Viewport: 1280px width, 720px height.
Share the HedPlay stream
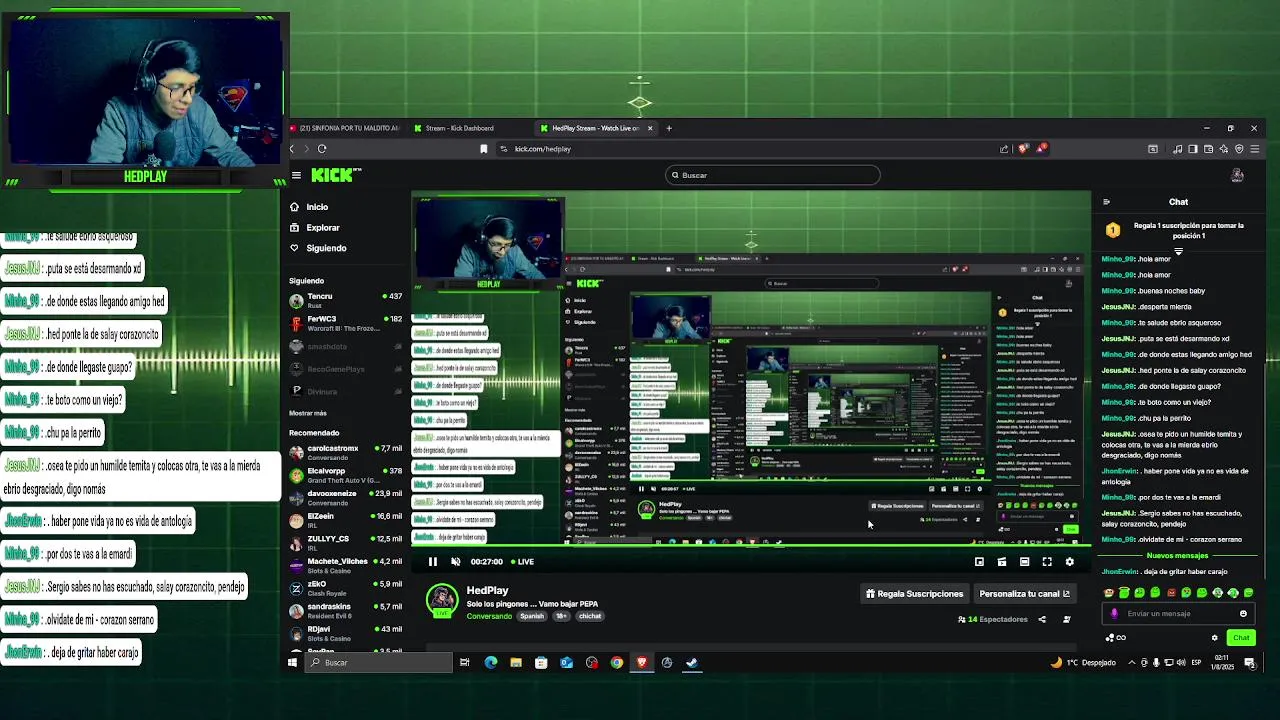pyautogui.click(x=1042, y=619)
